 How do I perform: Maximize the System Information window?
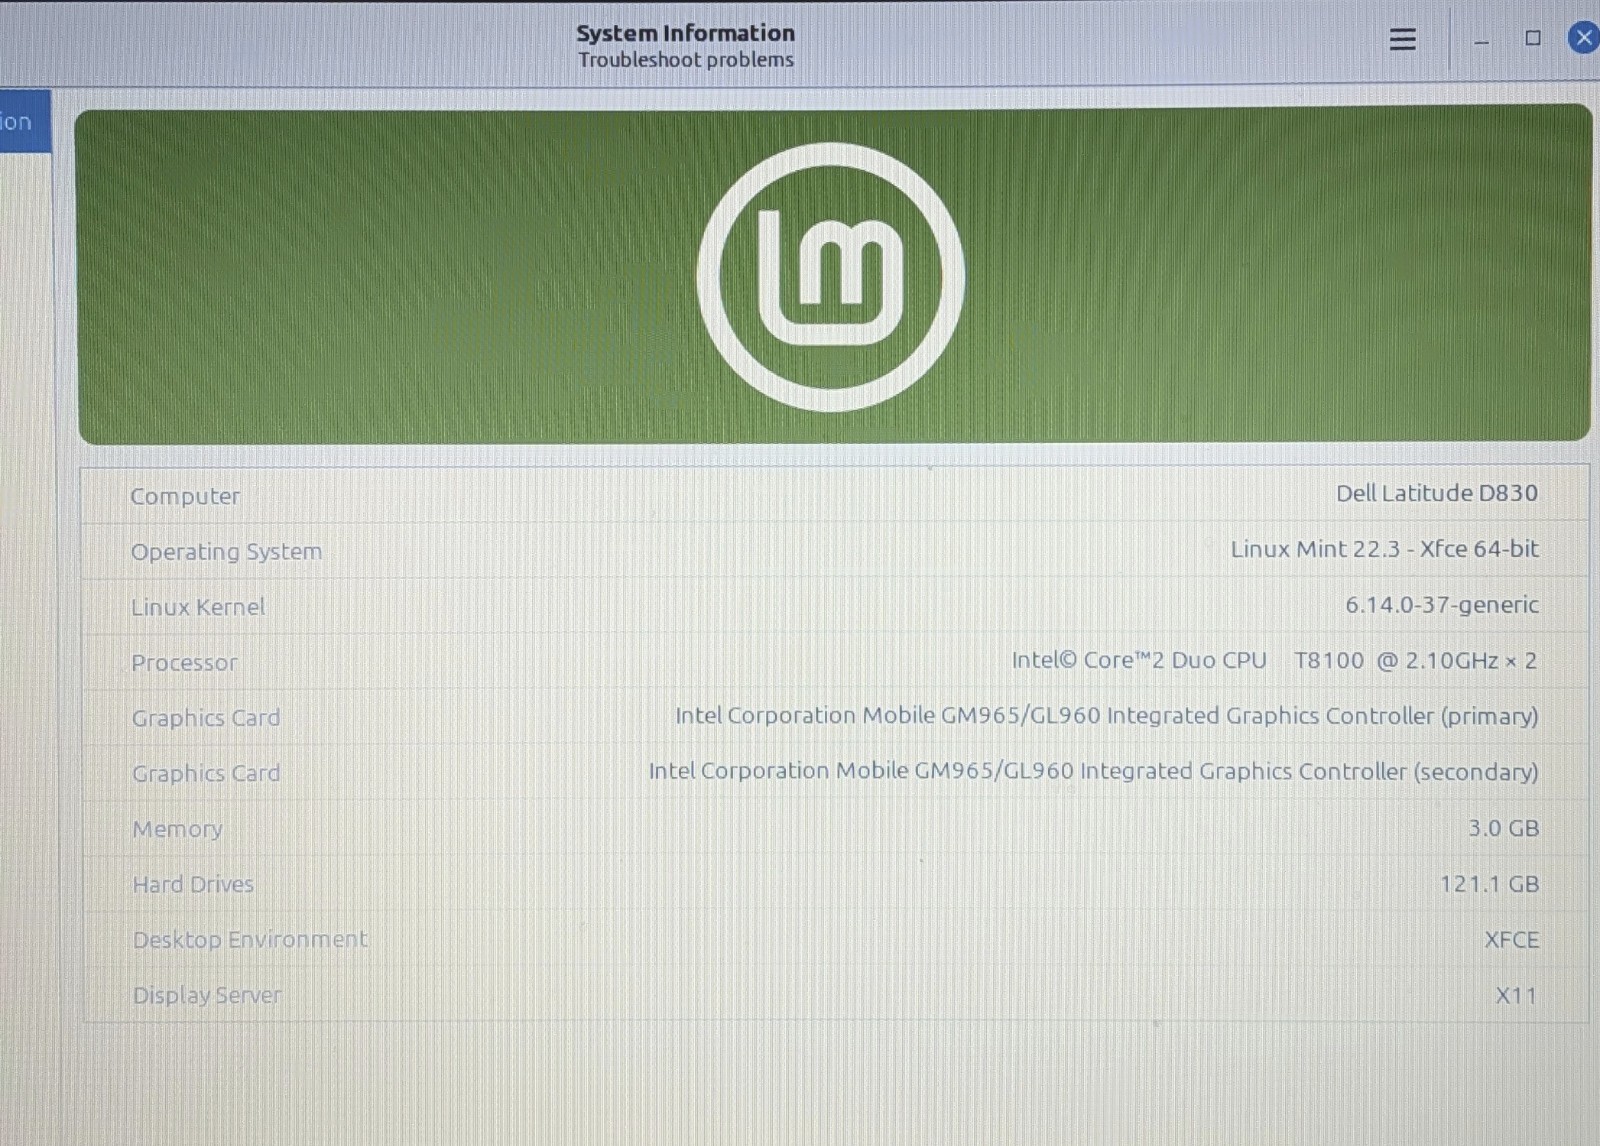[x=1532, y=38]
